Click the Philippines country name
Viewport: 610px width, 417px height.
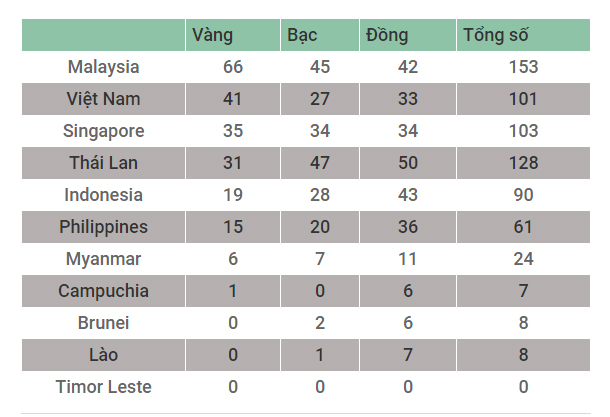tap(103, 227)
